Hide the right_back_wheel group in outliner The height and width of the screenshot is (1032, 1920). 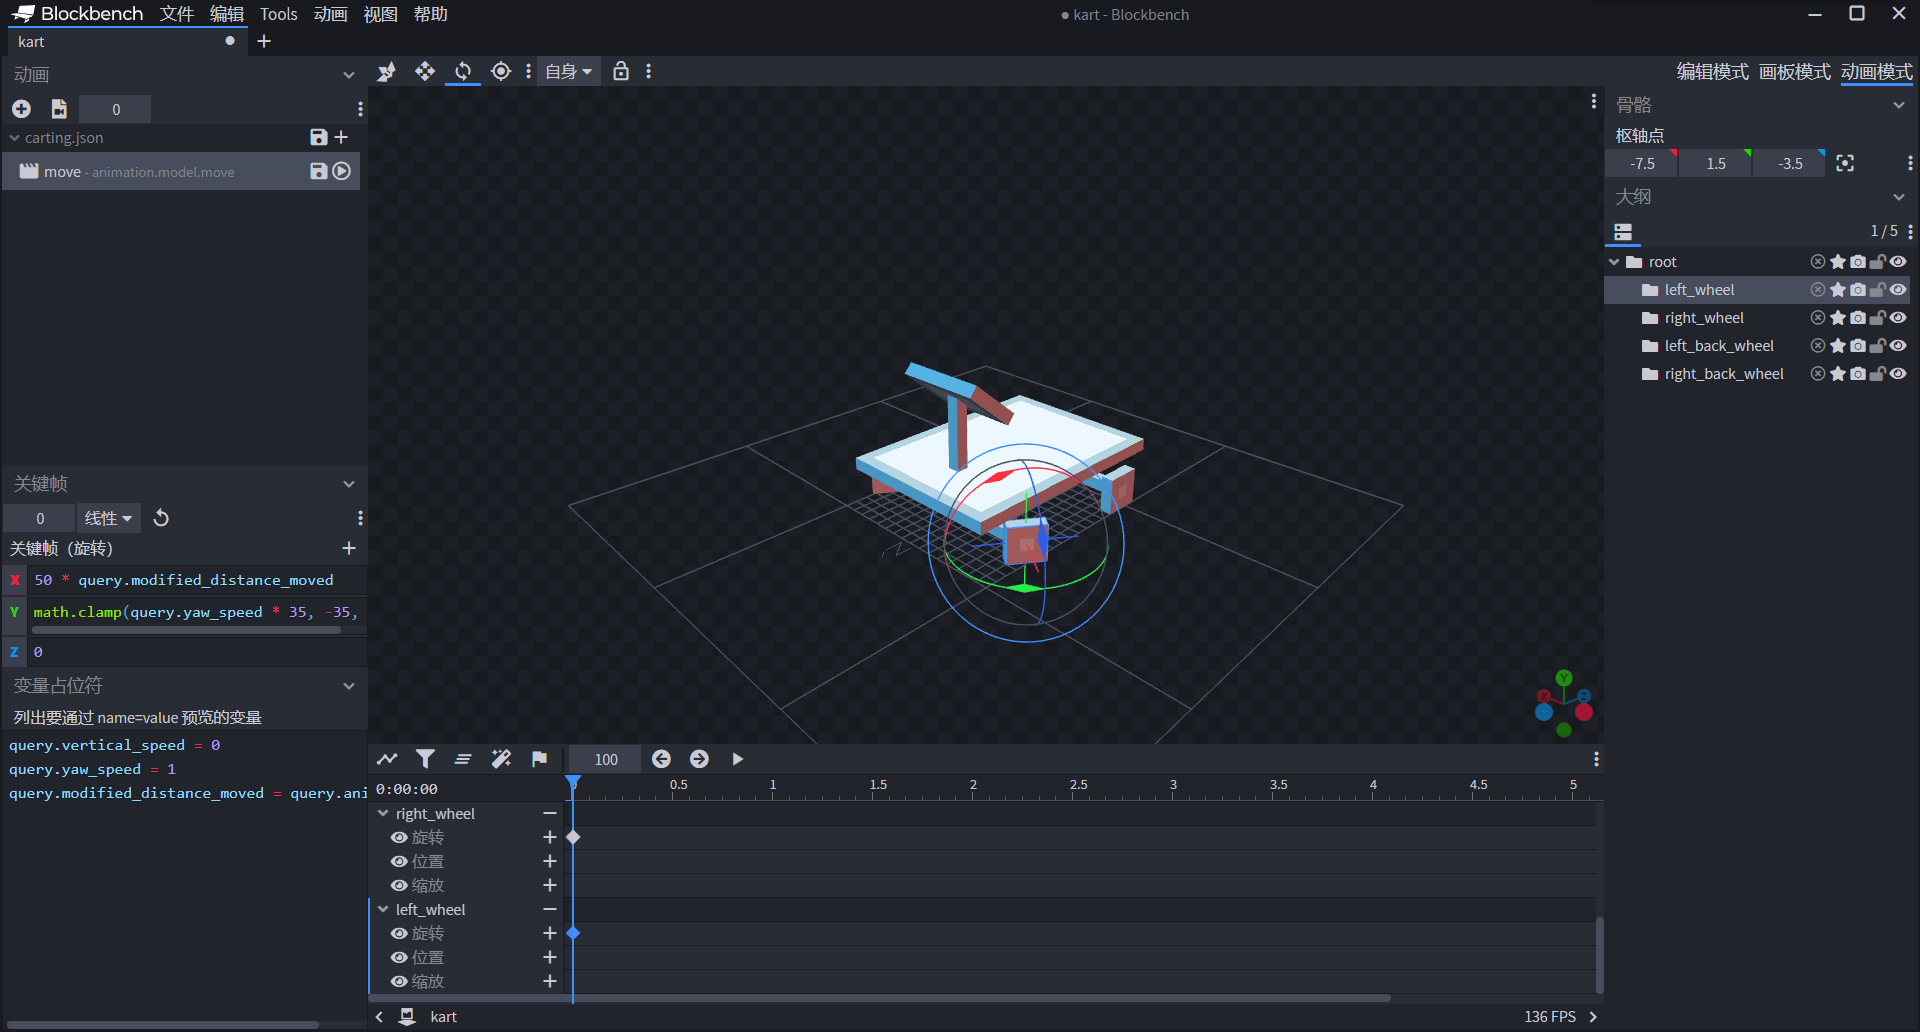pyautogui.click(x=1897, y=374)
